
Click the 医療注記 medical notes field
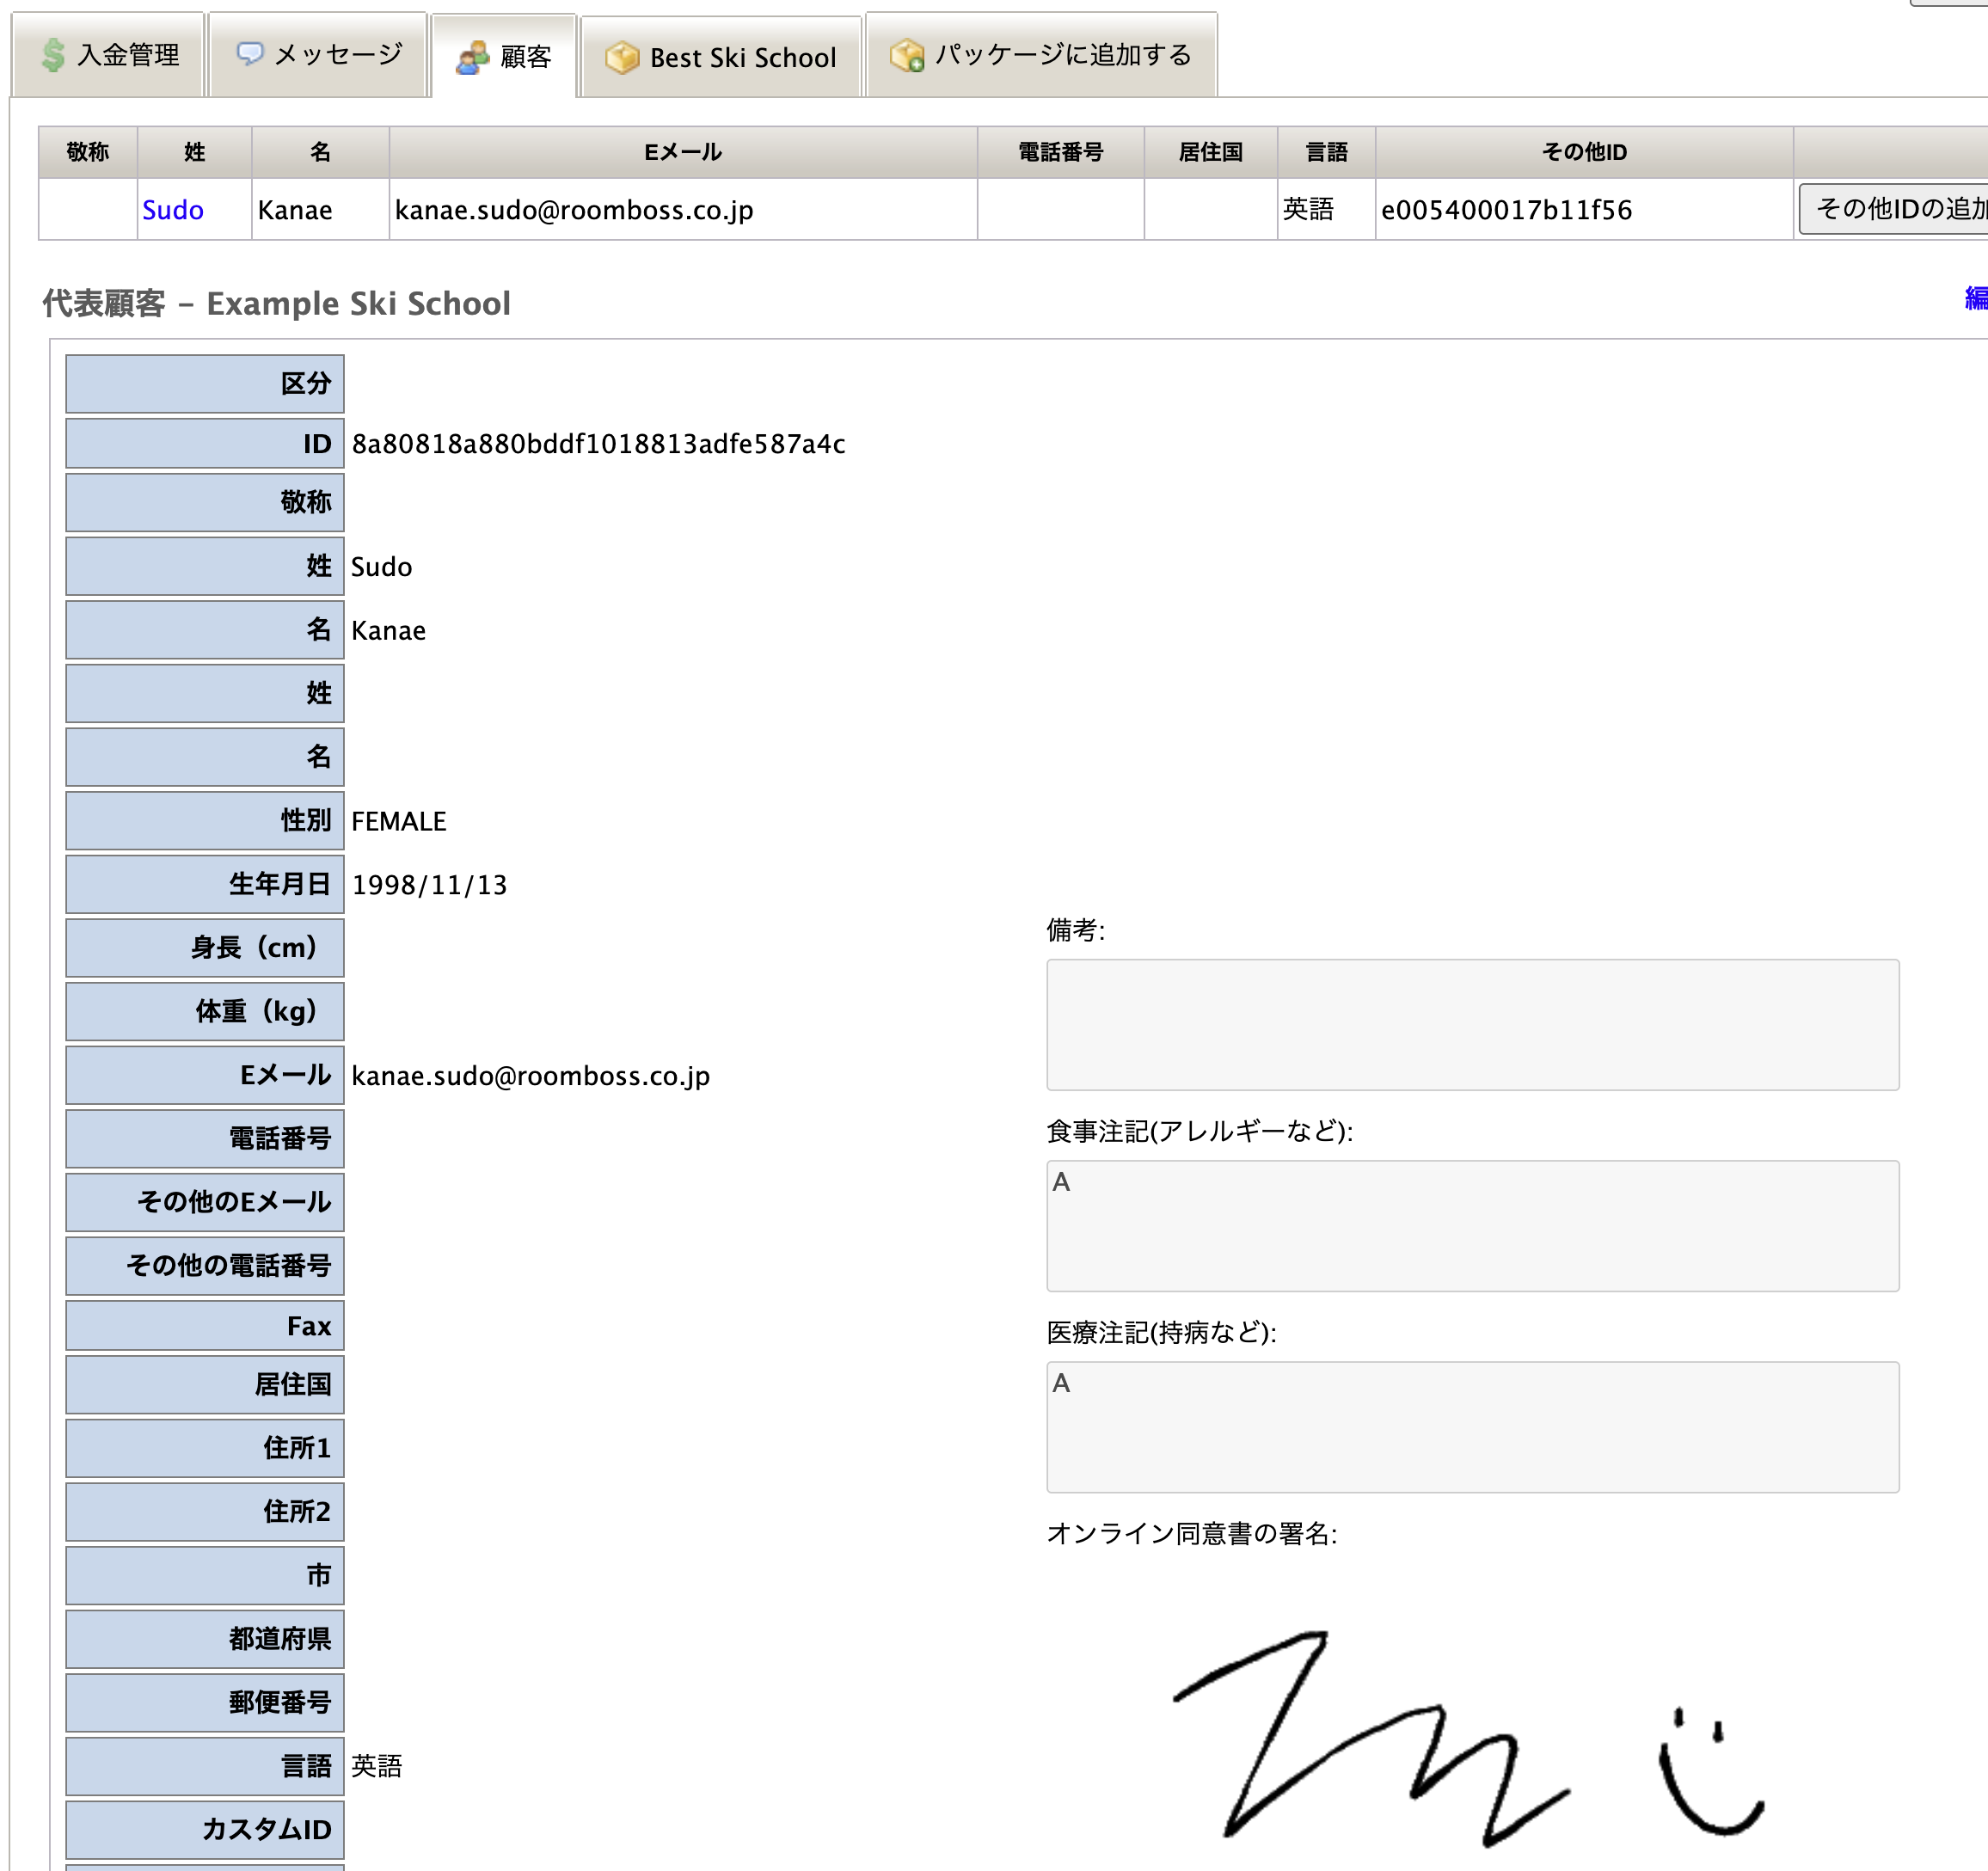click(x=1472, y=1427)
